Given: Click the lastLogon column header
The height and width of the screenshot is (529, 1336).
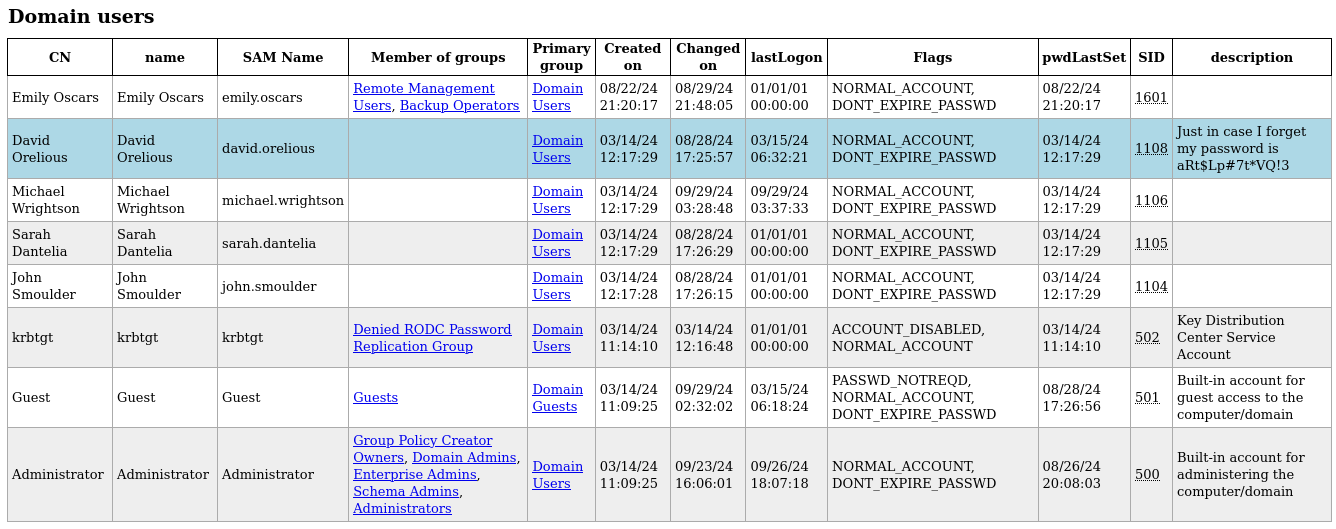Looking at the screenshot, I should (786, 57).
